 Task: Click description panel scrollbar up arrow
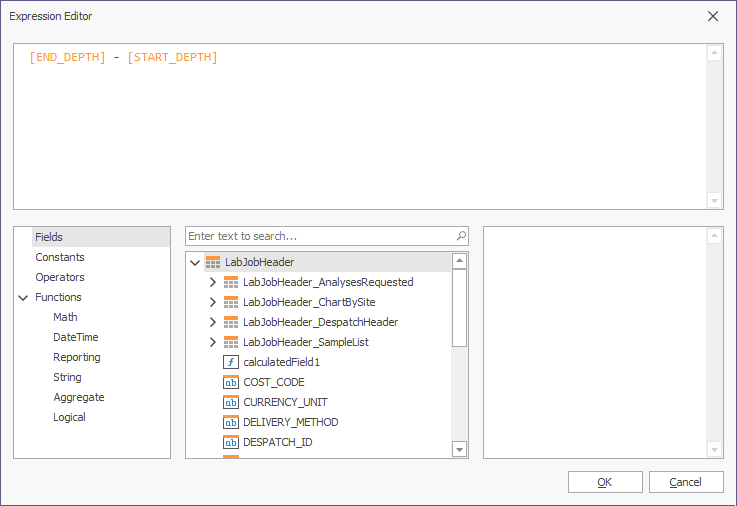[x=714, y=236]
